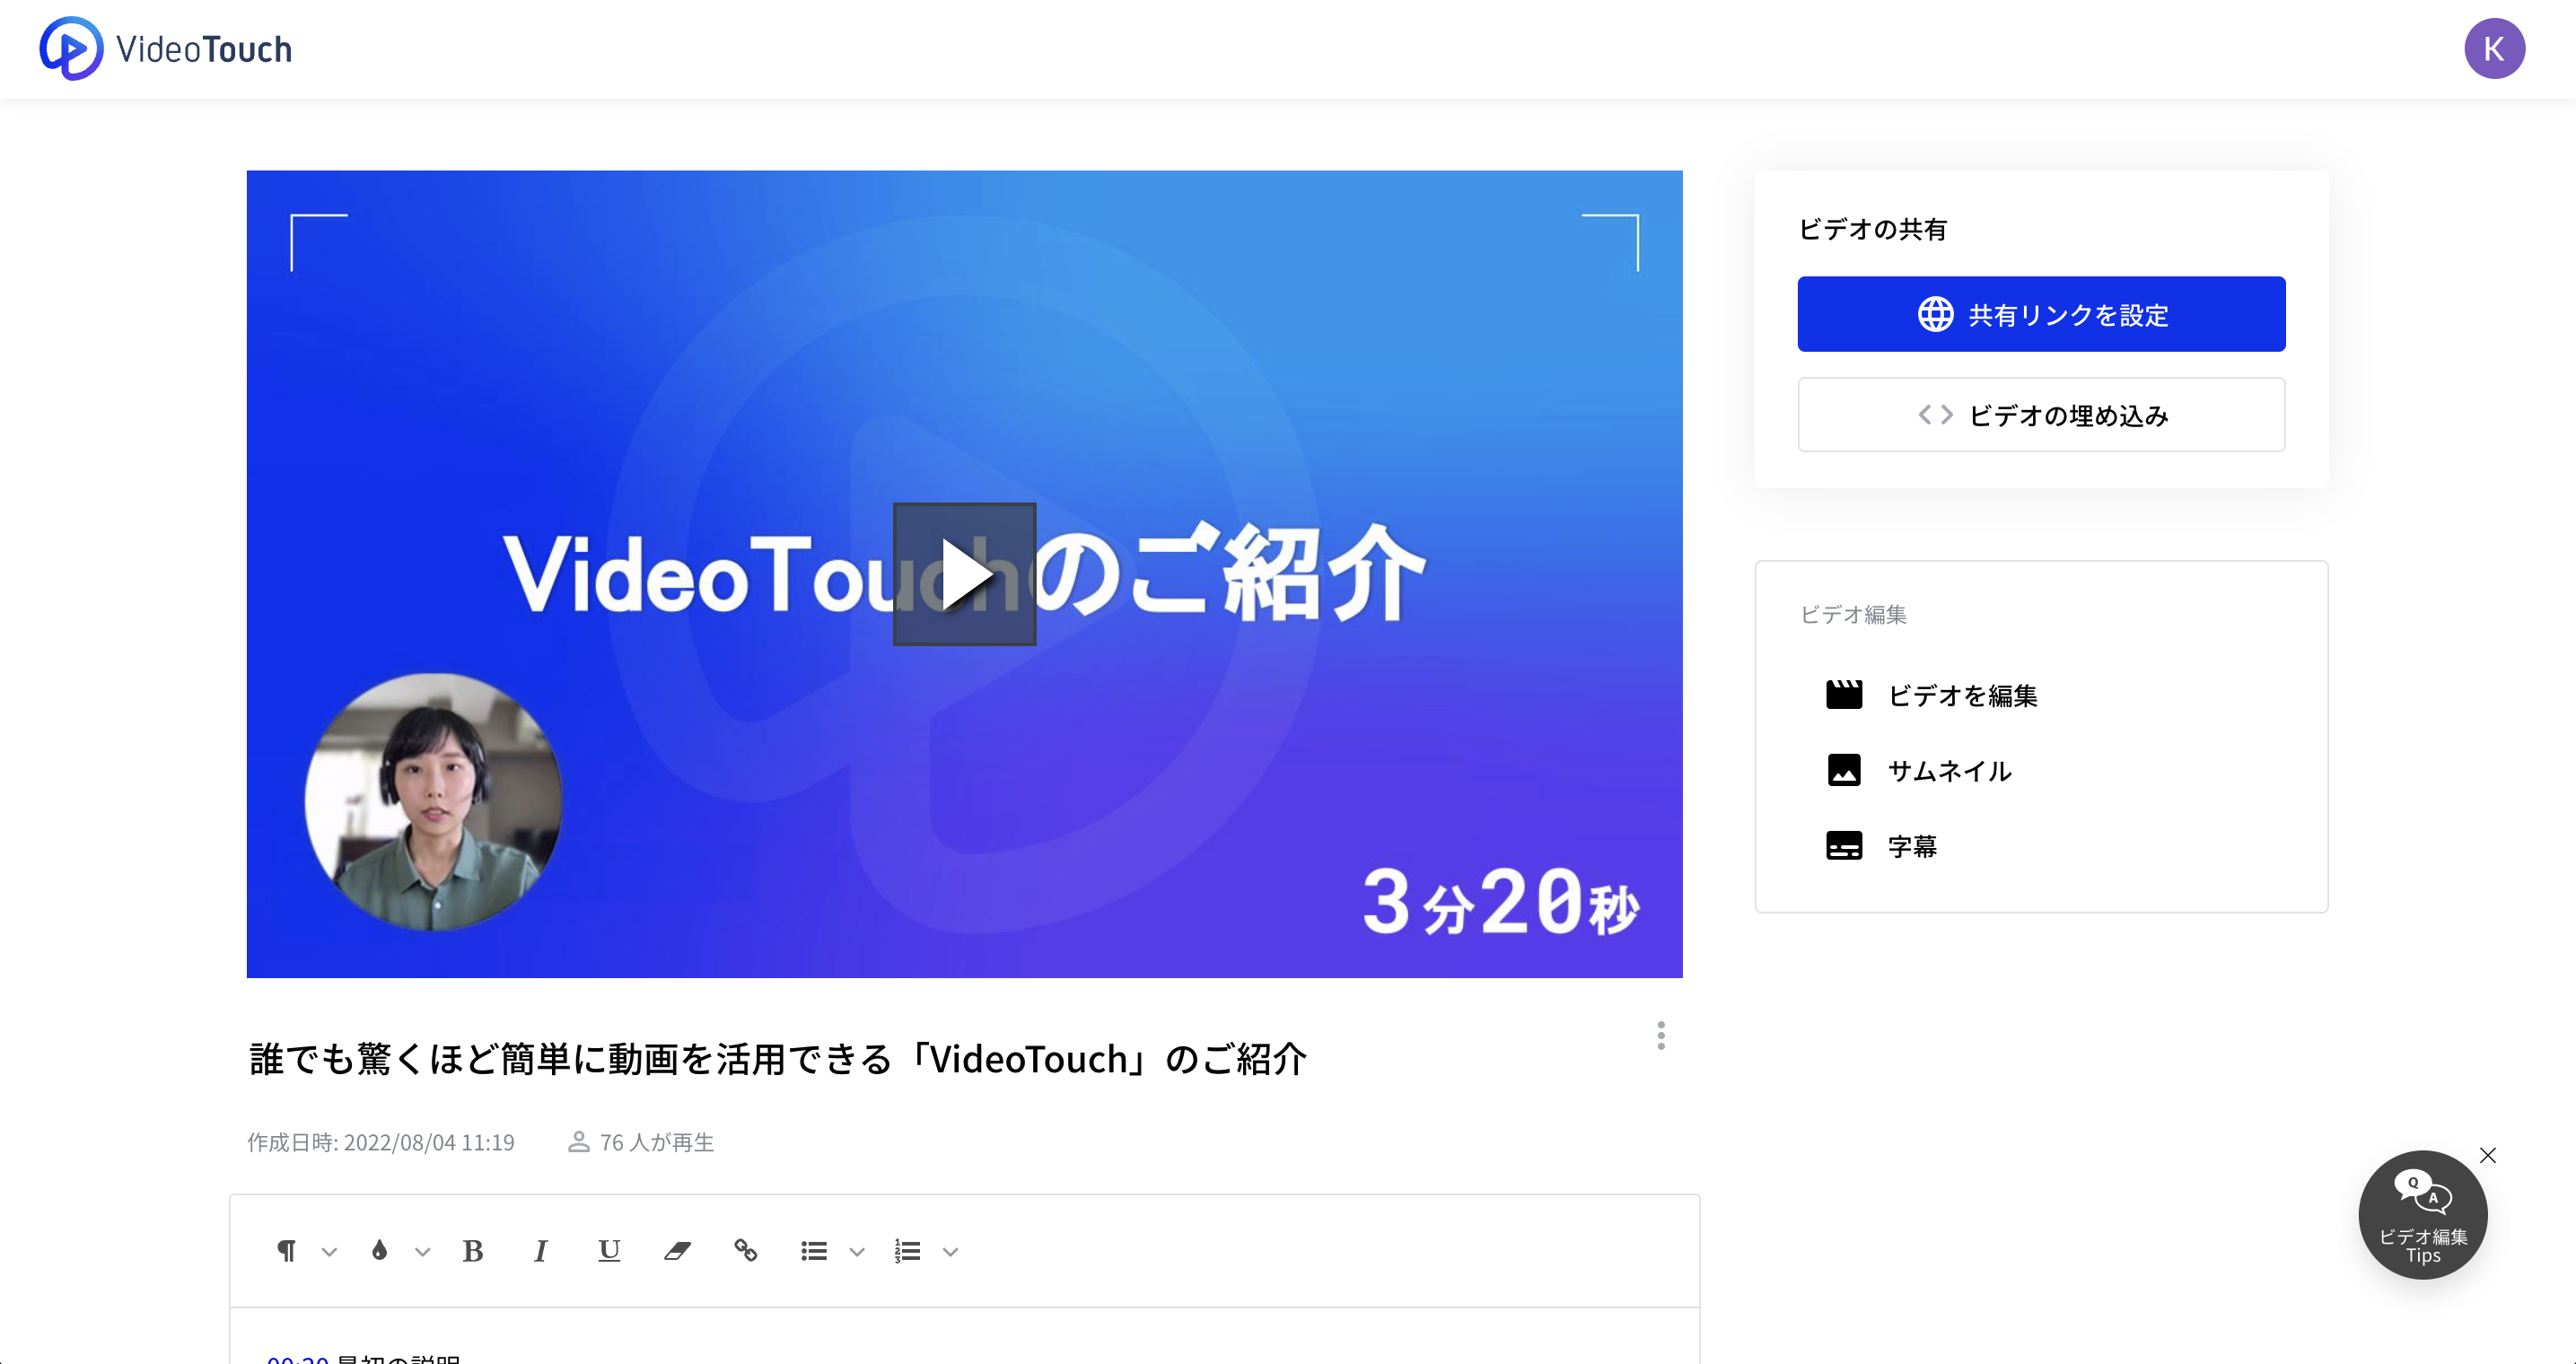Open the account avatar menu labeled K
This screenshot has width=2576, height=1364.
(2494, 48)
